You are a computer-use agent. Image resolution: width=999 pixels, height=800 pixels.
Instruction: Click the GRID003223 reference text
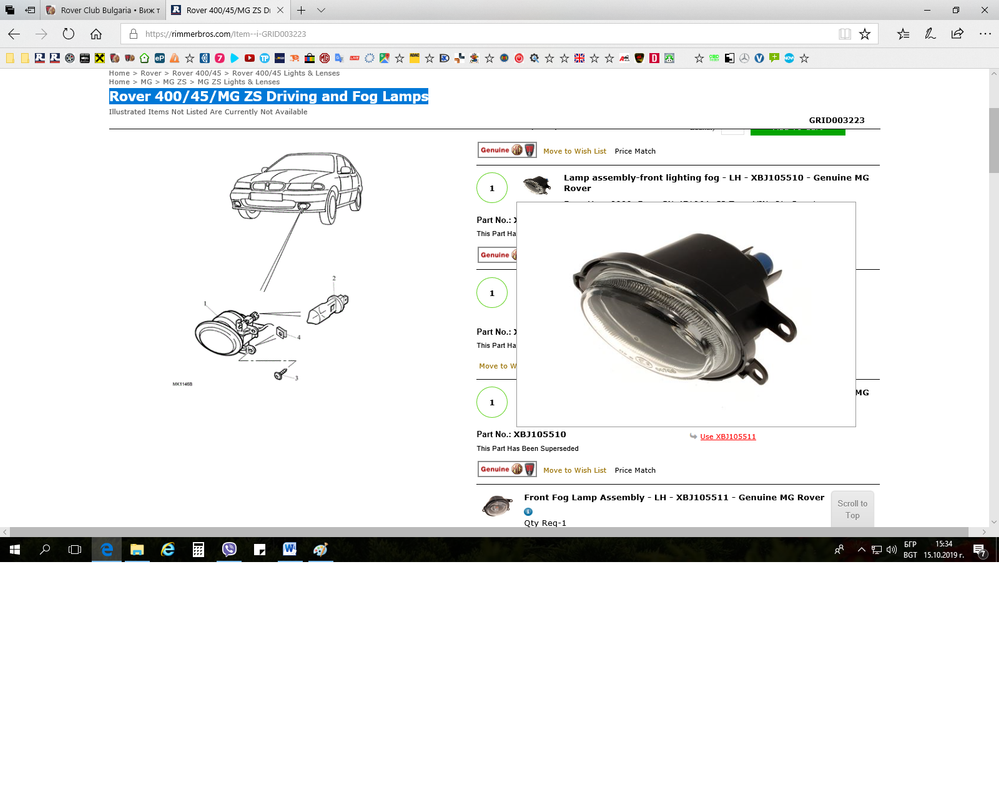point(837,120)
